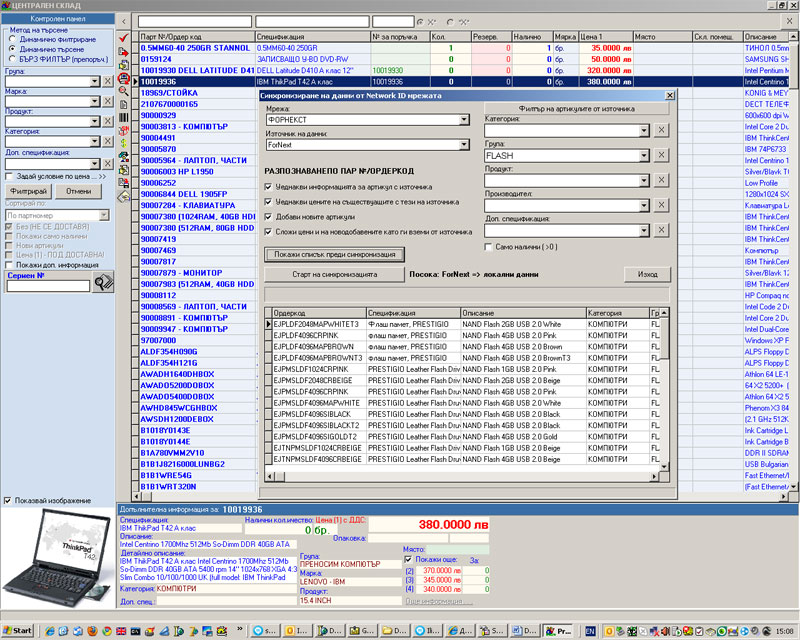The height and width of the screenshot is (640, 800).
Task: Toggle Сложи цени и на новодобавените checkbox
Action: point(268,232)
